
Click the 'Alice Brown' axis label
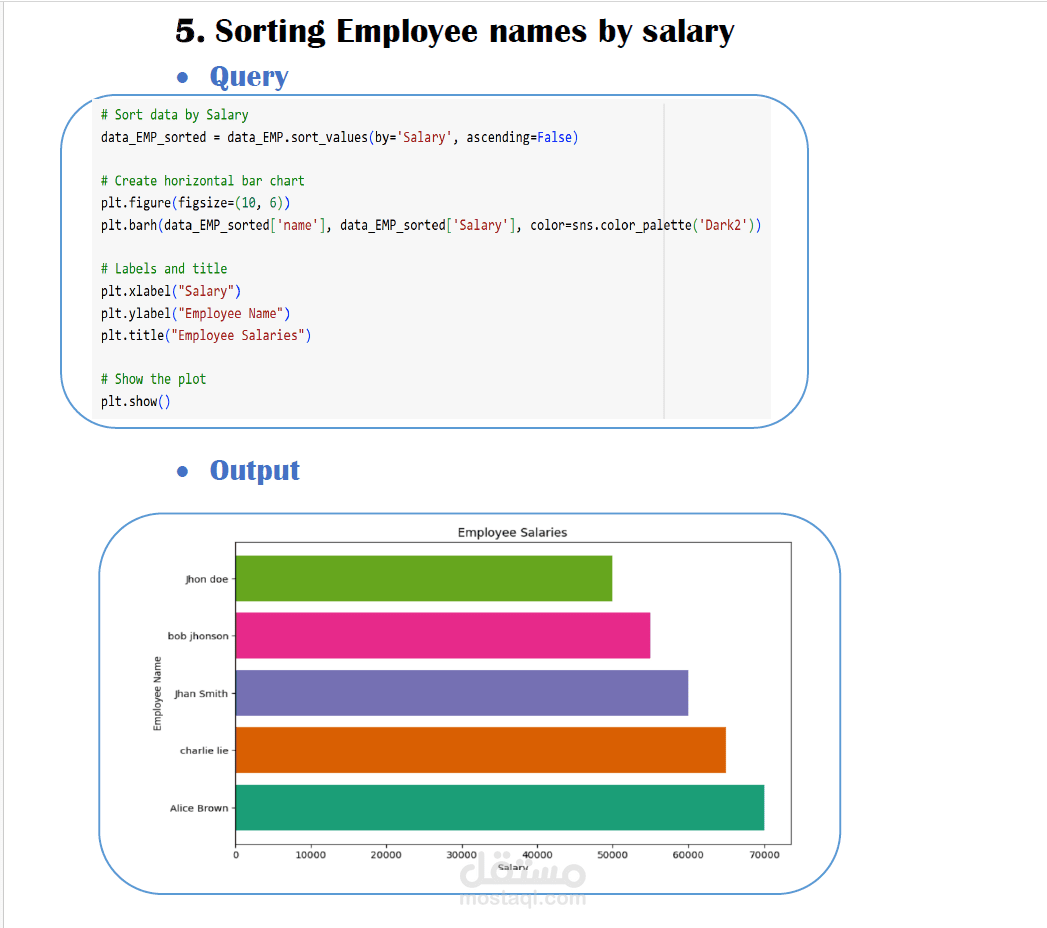[x=199, y=808]
